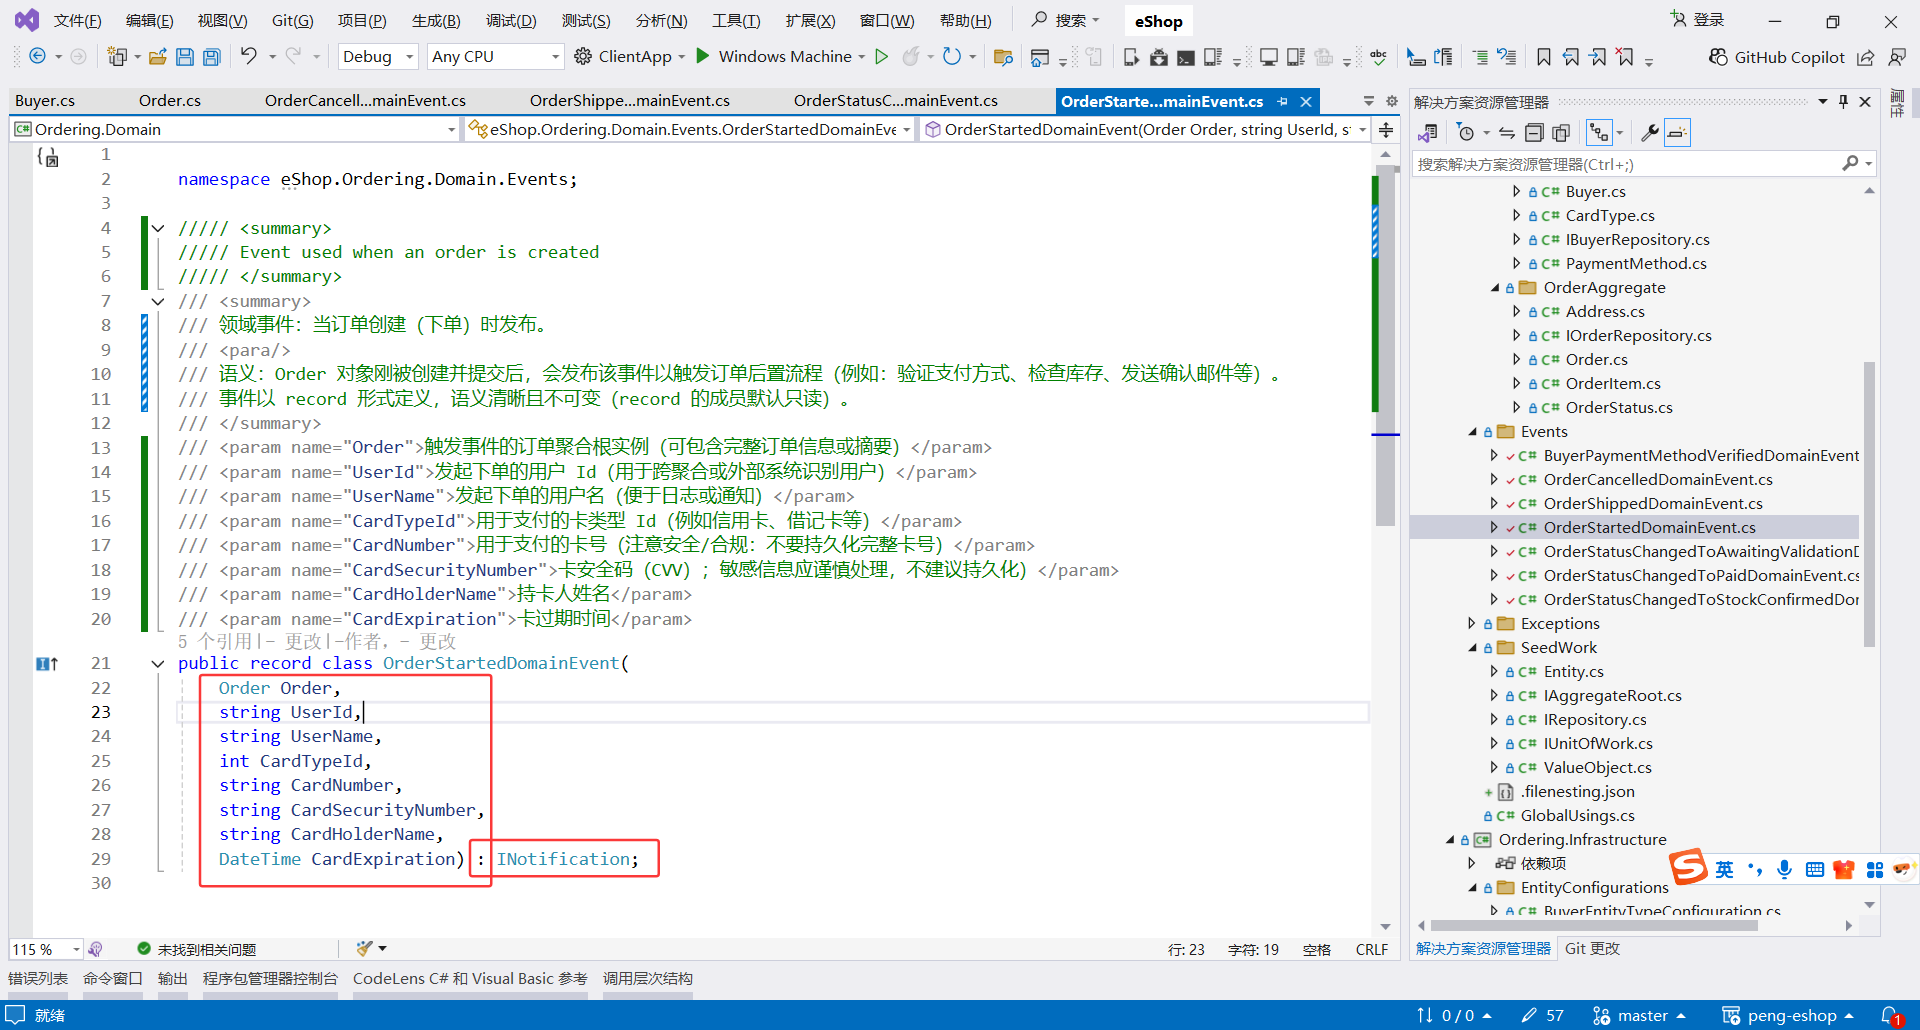Switch Sogou IME language mode 英
The width and height of the screenshot is (1920, 1030).
click(1724, 869)
